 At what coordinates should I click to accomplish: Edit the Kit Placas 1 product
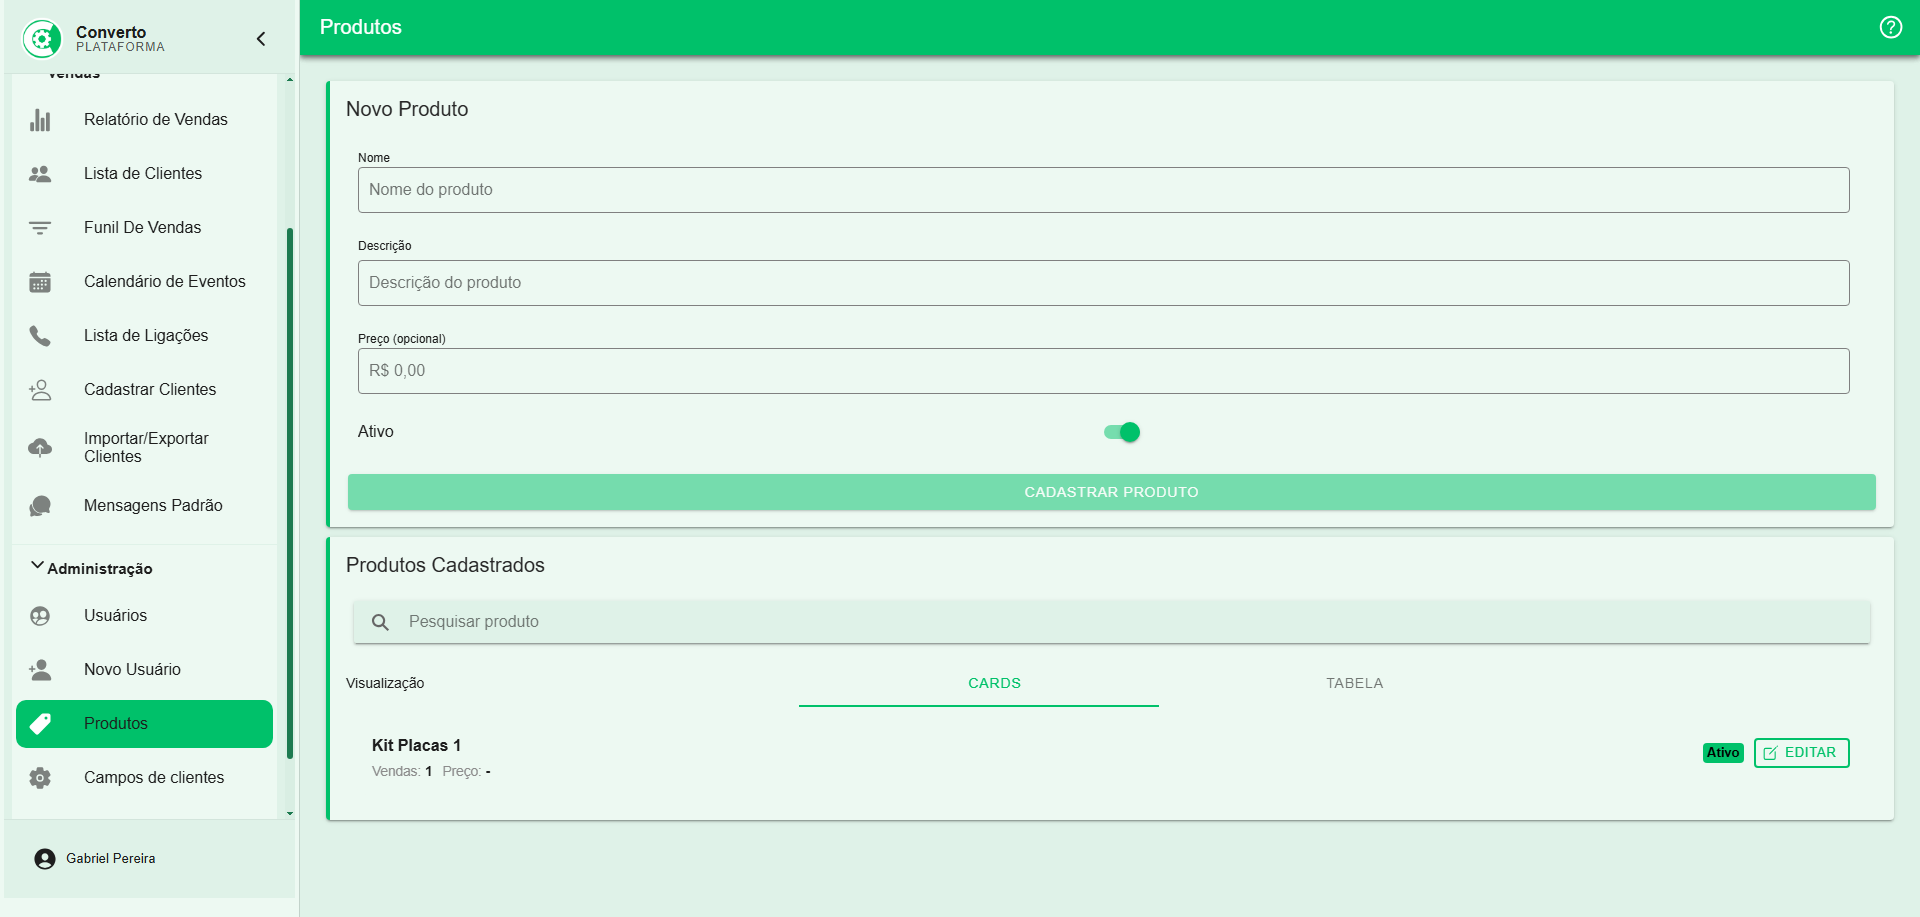1801,753
